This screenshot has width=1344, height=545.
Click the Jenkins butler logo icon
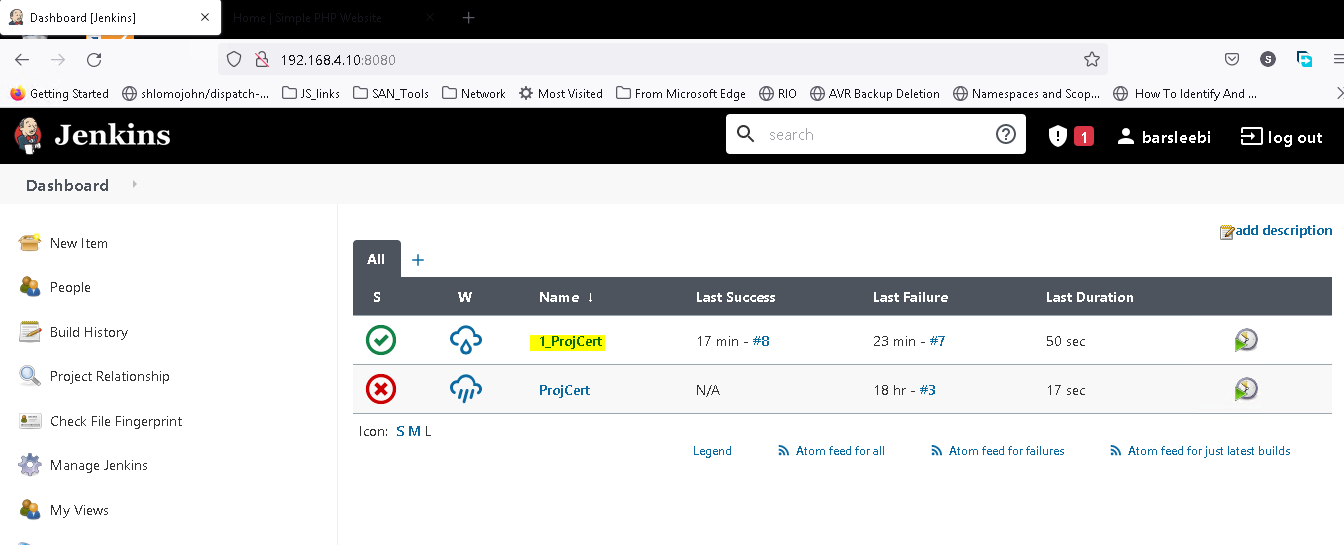click(28, 135)
